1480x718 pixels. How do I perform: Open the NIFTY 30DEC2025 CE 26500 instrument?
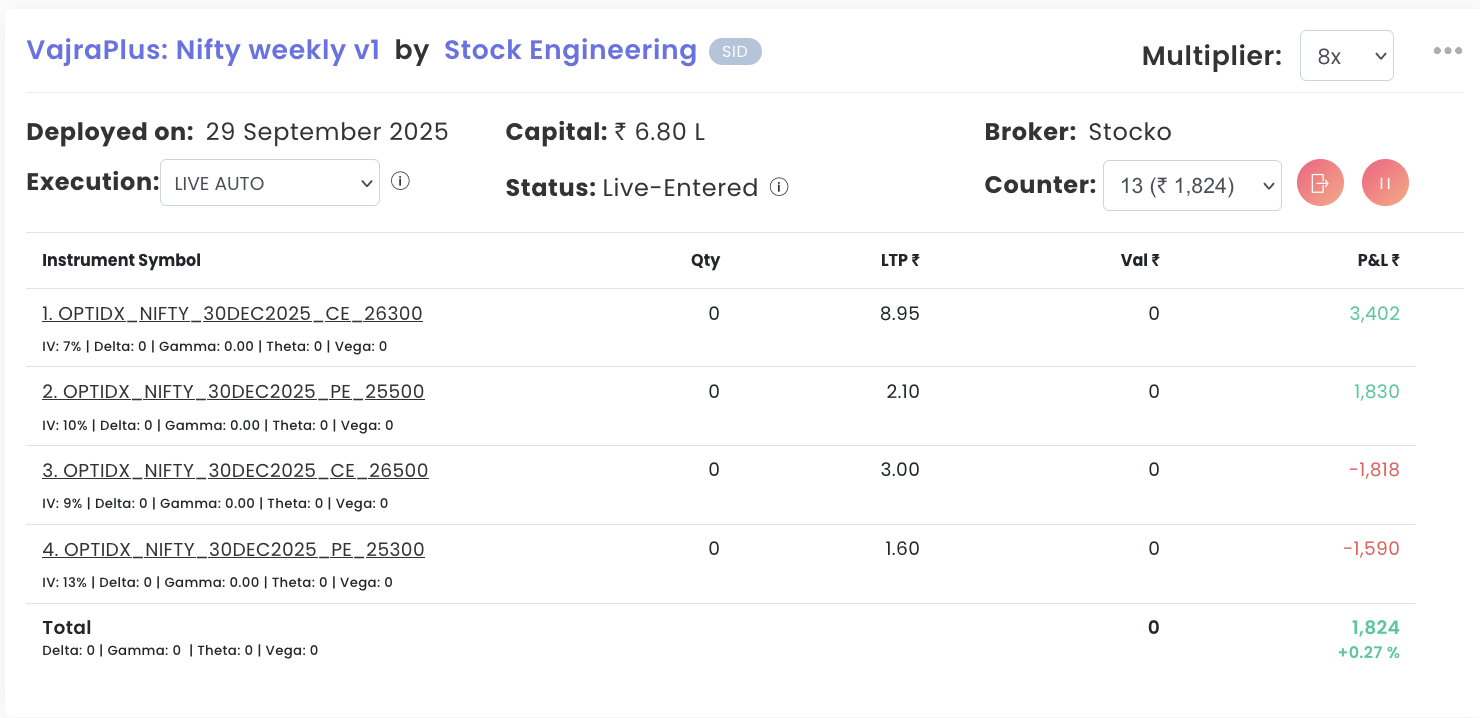click(235, 471)
